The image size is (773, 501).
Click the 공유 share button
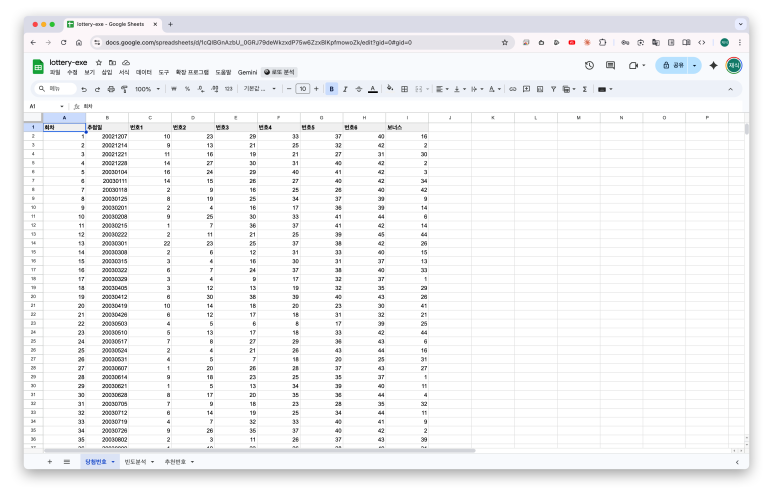[x=678, y=65]
